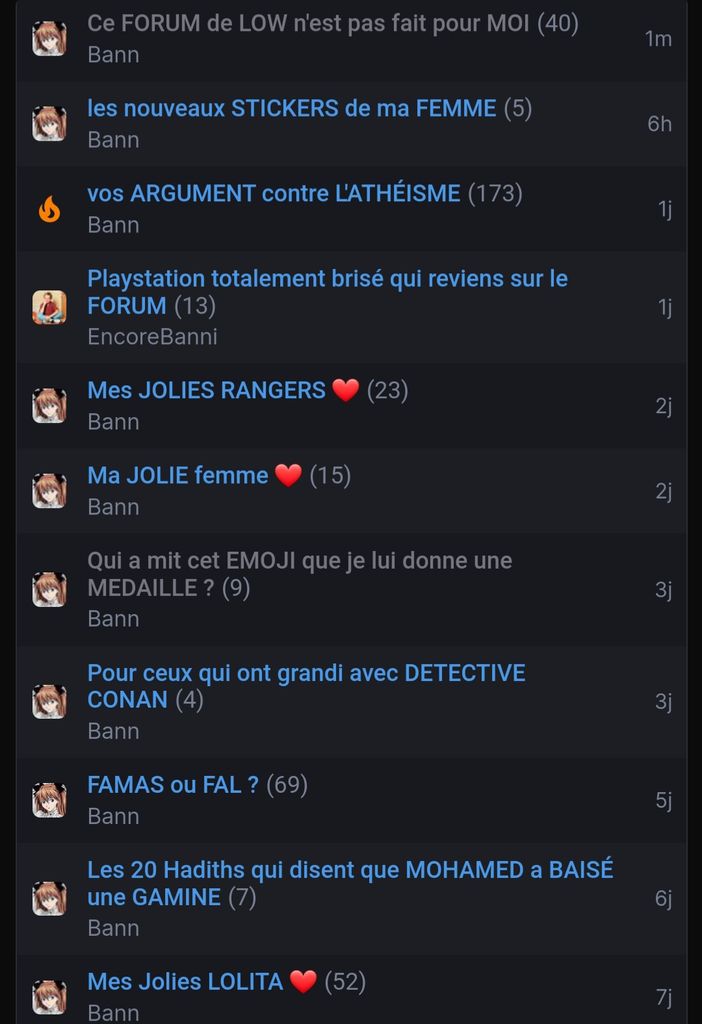This screenshot has height=1024, width=702.
Task: Click avatar next to 'les nouveaux STICKERS' topic
Action: click(50, 123)
